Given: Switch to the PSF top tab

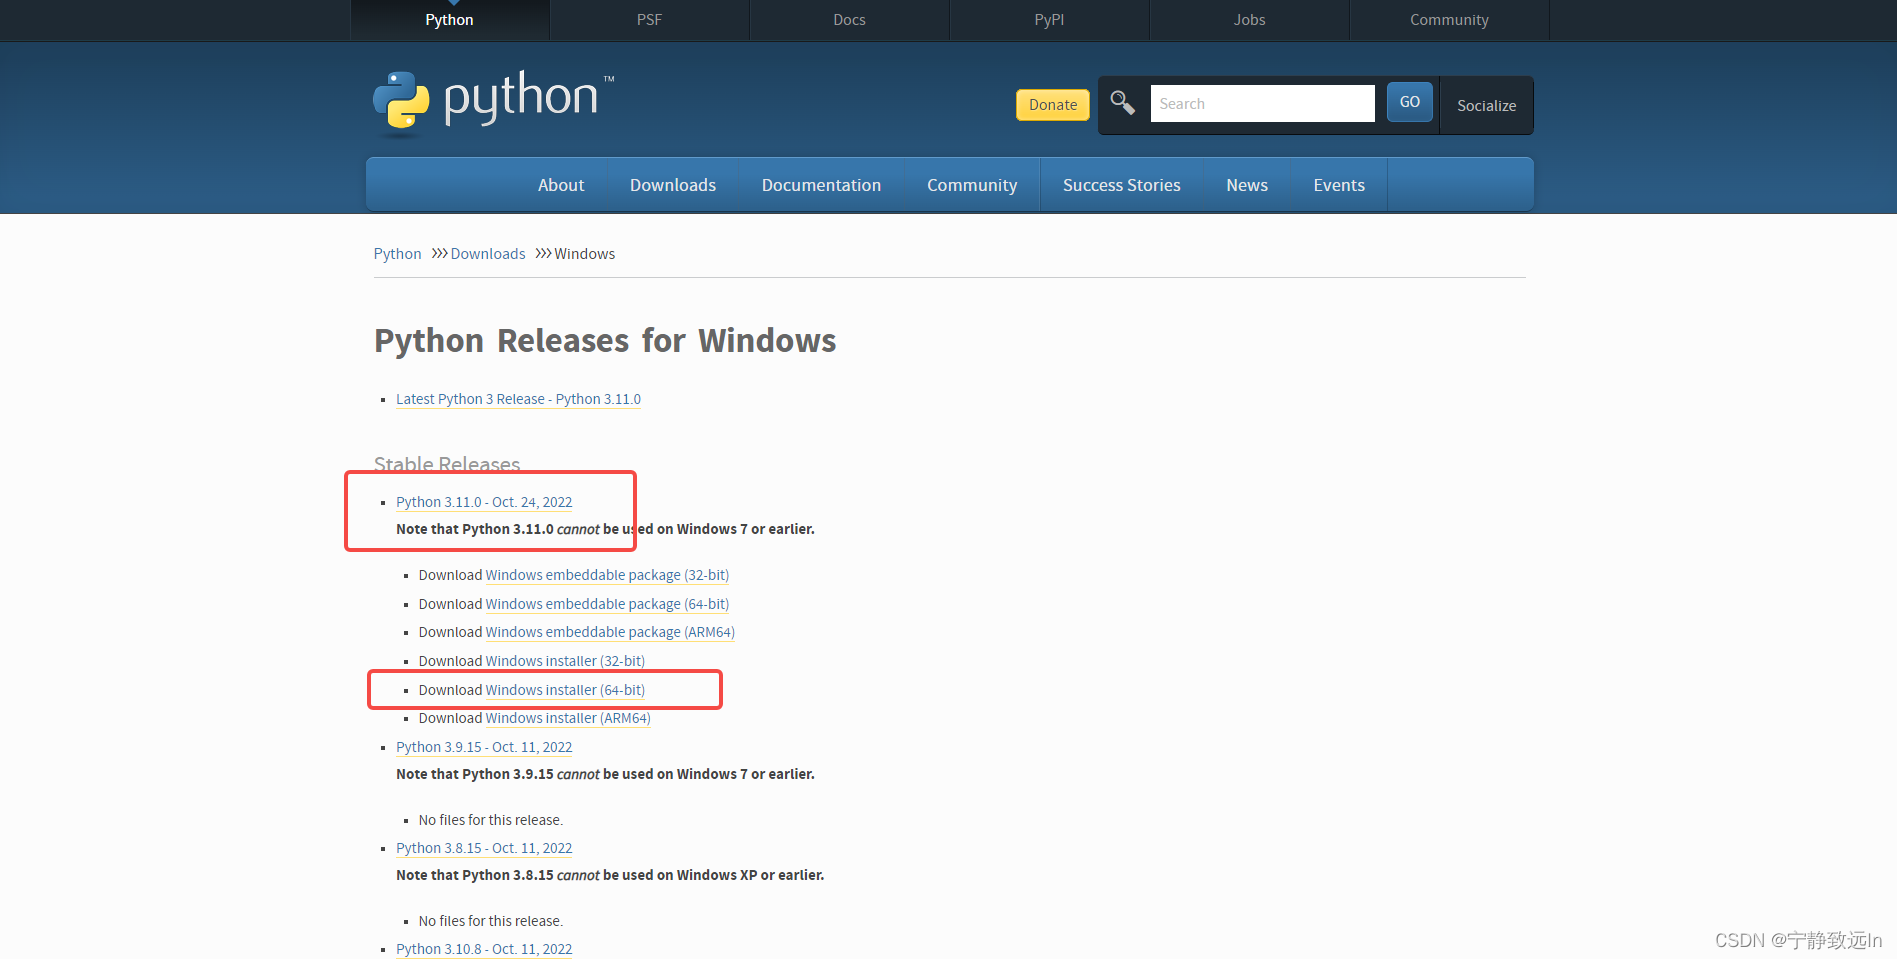Looking at the screenshot, I should click(649, 20).
